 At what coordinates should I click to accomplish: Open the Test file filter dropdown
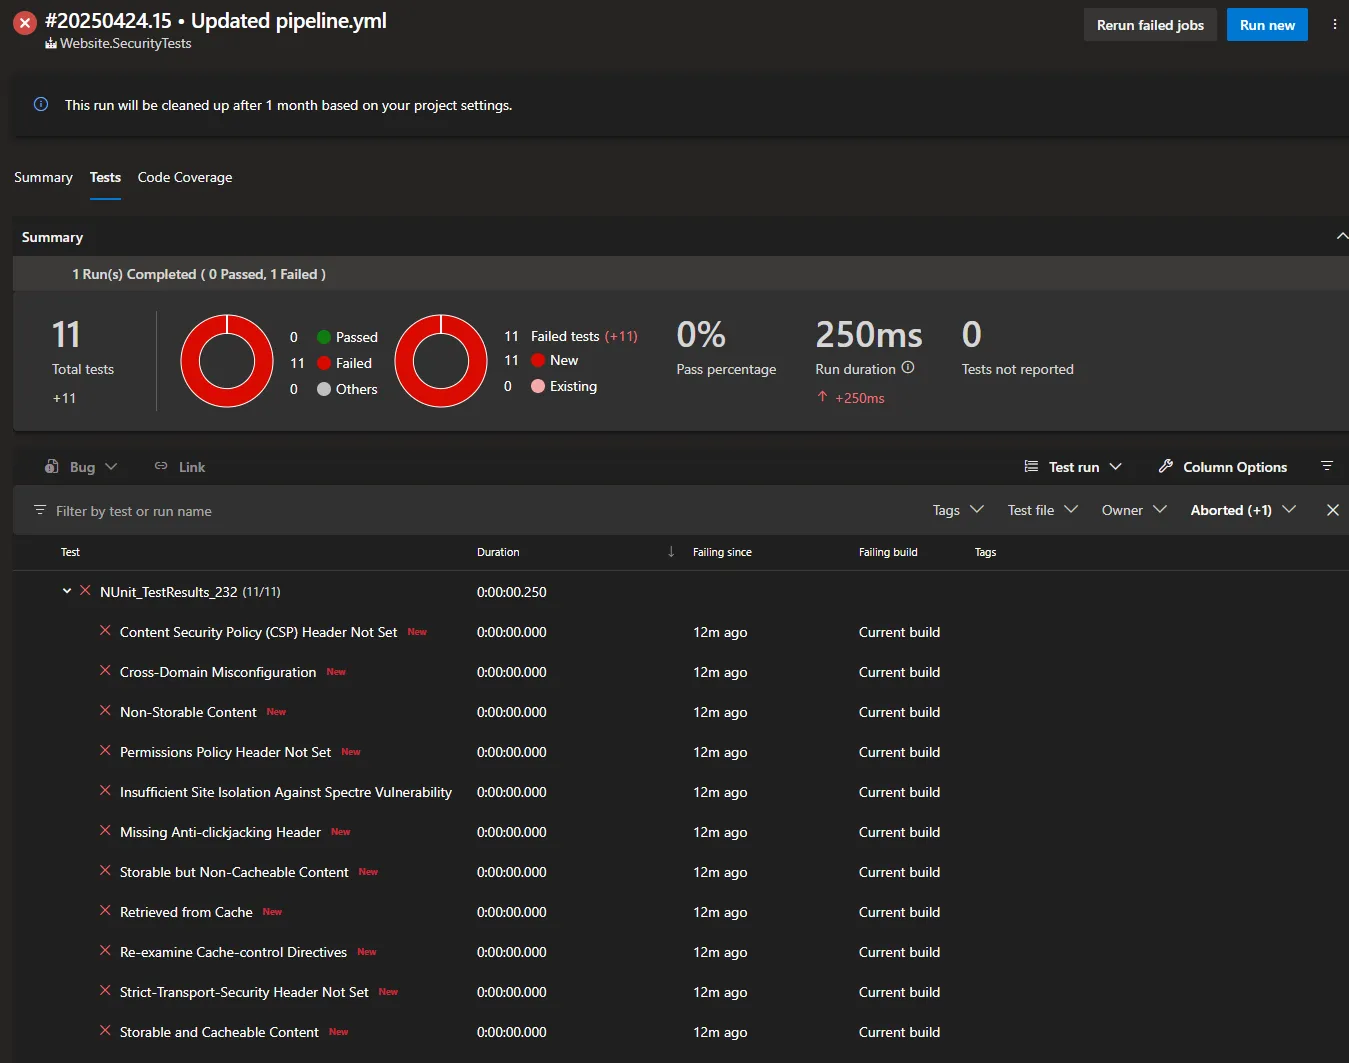[1042, 510]
